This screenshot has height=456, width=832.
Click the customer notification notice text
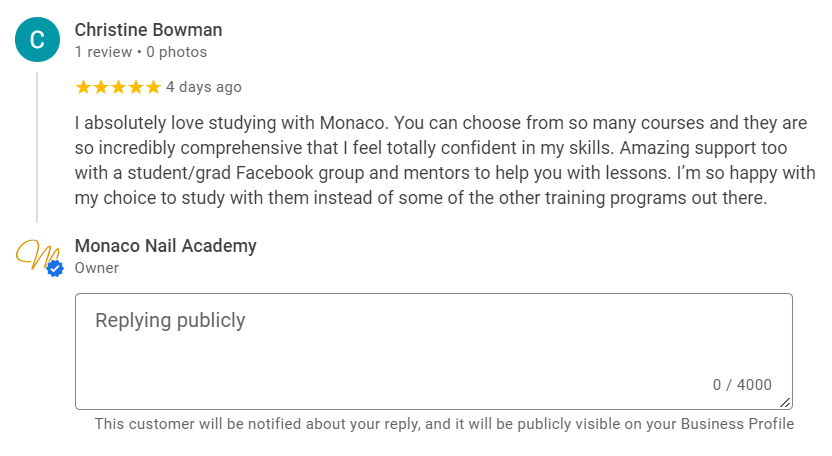click(x=444, y=424)
